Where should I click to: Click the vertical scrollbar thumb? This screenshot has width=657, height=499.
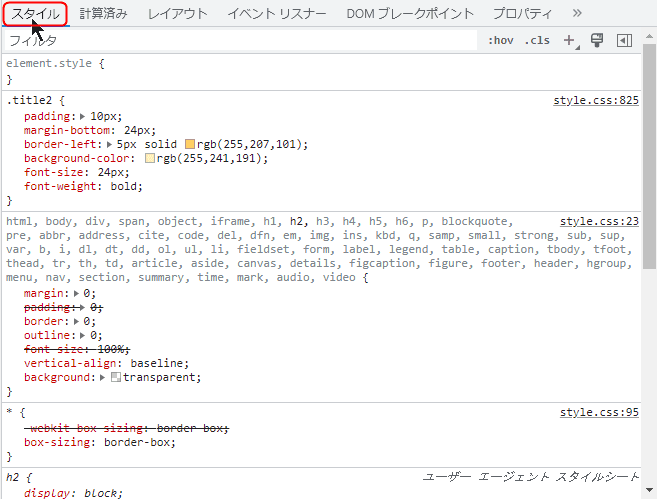point(649,156)
